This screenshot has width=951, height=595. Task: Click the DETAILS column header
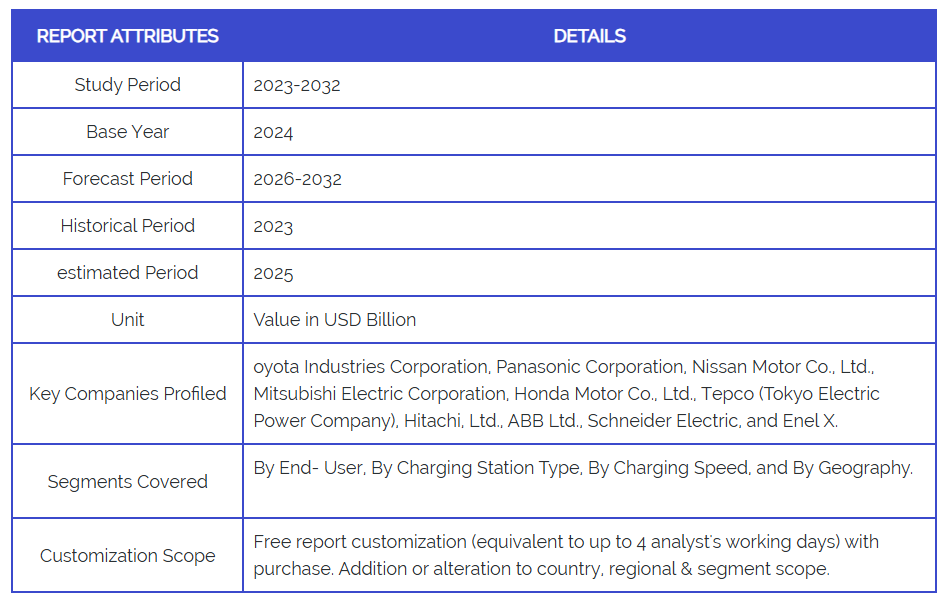point(589,36)
